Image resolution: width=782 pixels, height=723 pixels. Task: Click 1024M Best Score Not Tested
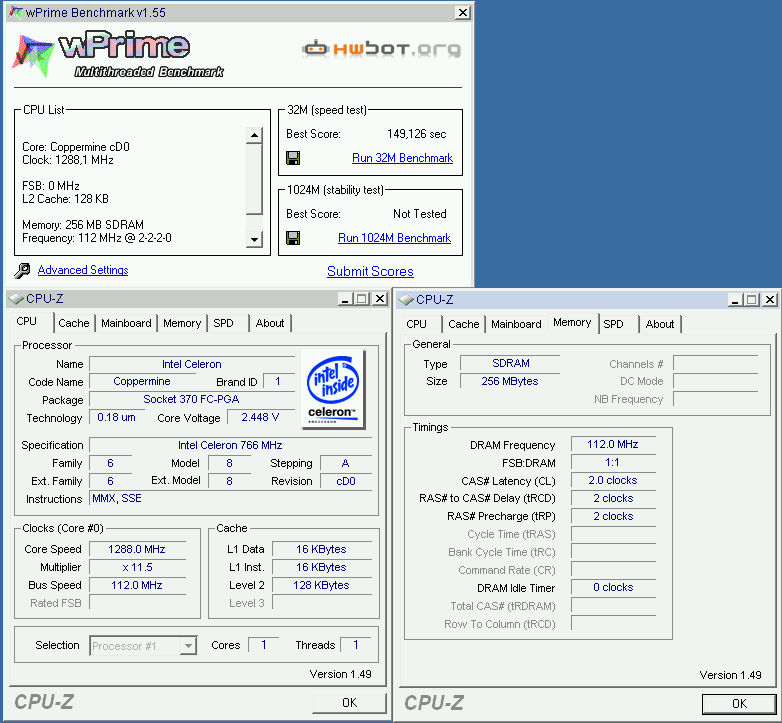[419, 214]
